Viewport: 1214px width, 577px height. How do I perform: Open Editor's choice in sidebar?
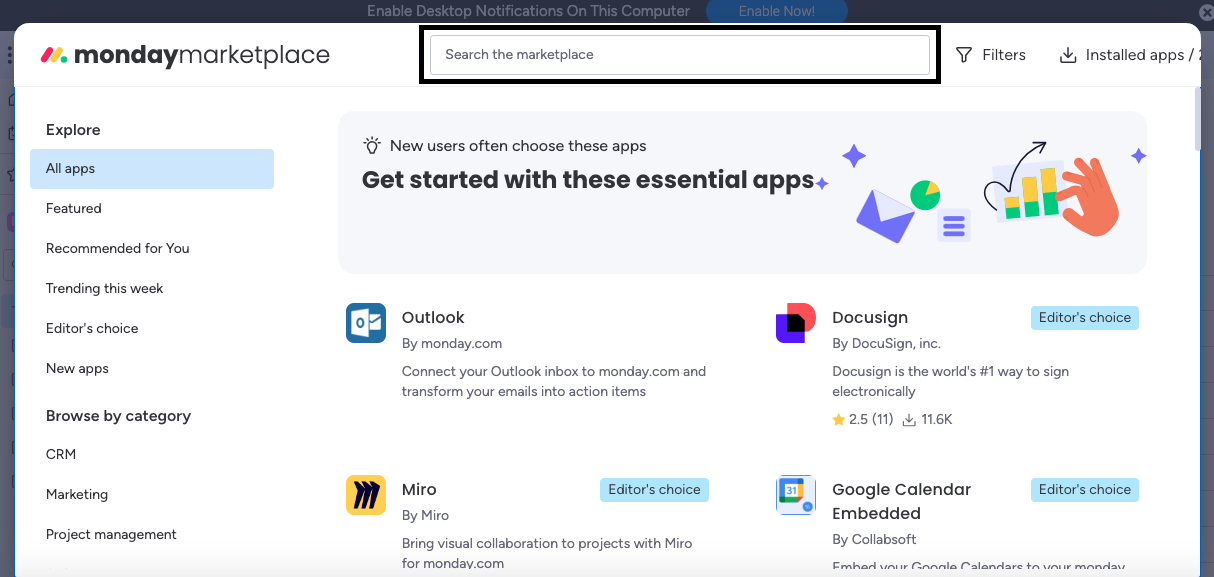(x=92, y=329)
